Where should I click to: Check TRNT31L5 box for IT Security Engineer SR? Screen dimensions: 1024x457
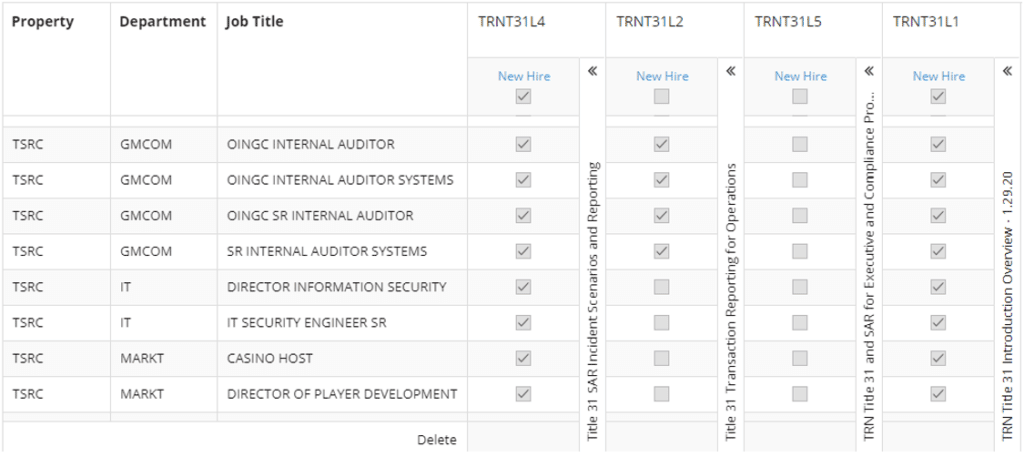[x=800, y=322]
